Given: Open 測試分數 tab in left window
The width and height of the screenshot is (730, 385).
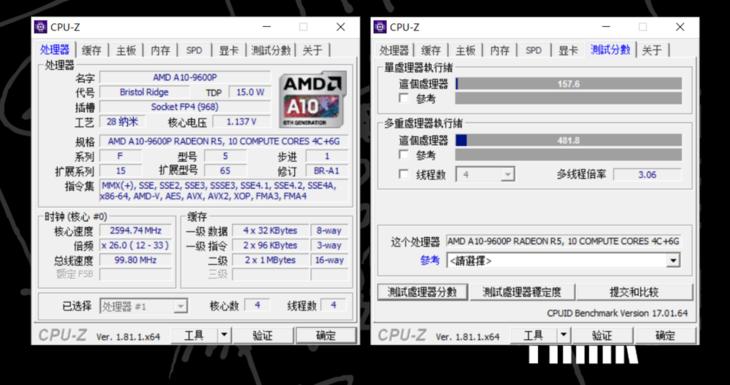Looking at the screenshot, I should (x=271, y=50).
